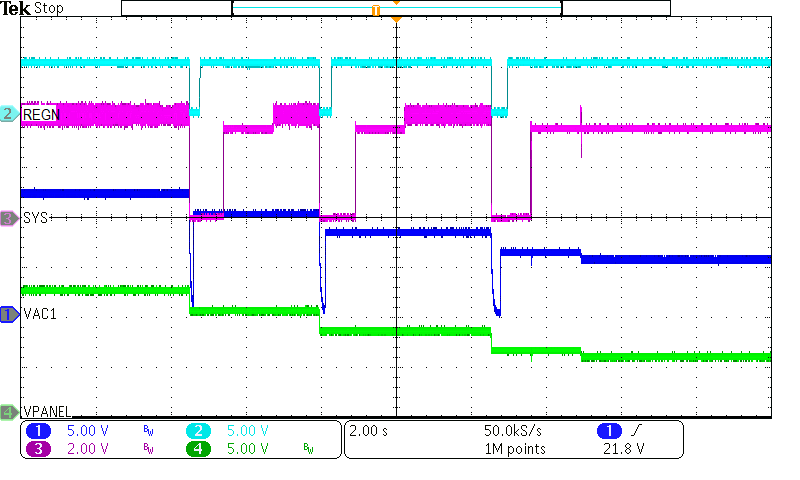Click channel 1 bandwidth limit BW icon
800x480 pixels.
tap(149, 431)
